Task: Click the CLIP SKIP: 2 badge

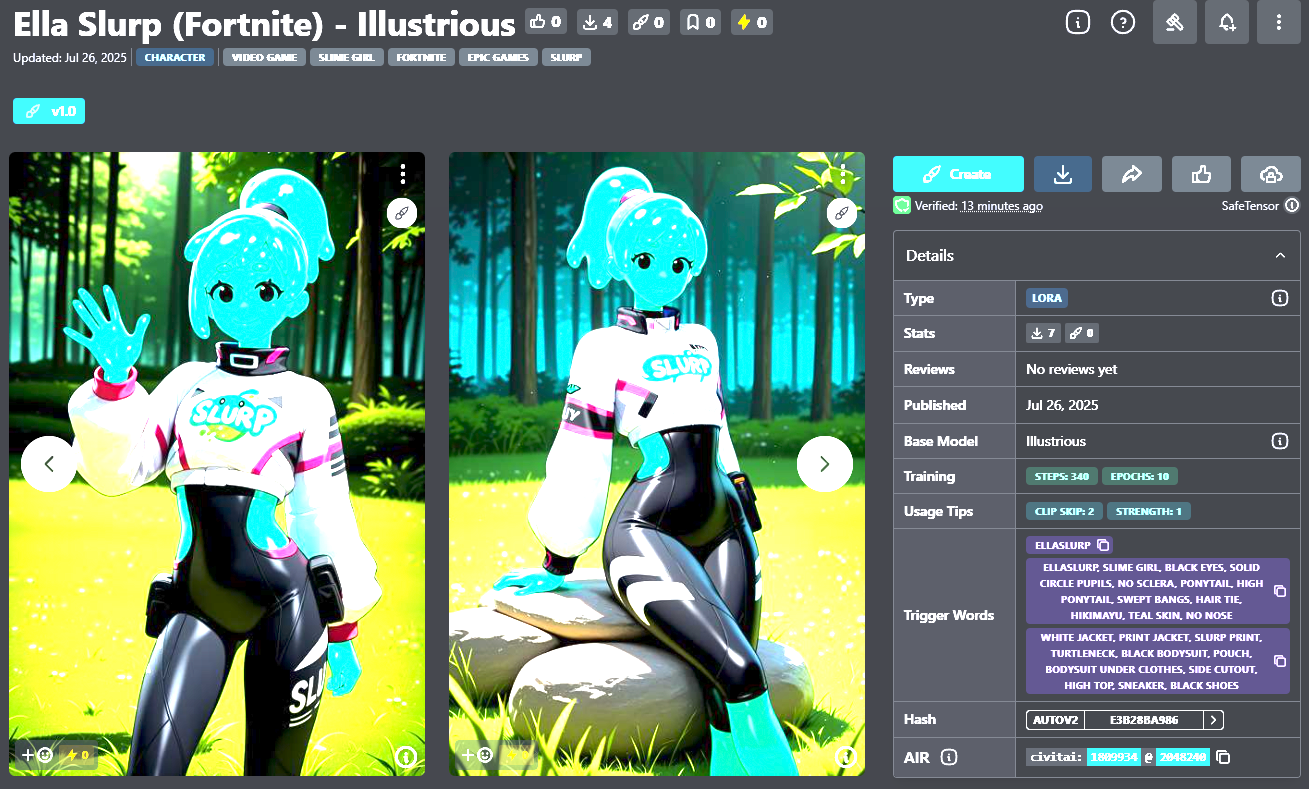Action: (1064, 511)
